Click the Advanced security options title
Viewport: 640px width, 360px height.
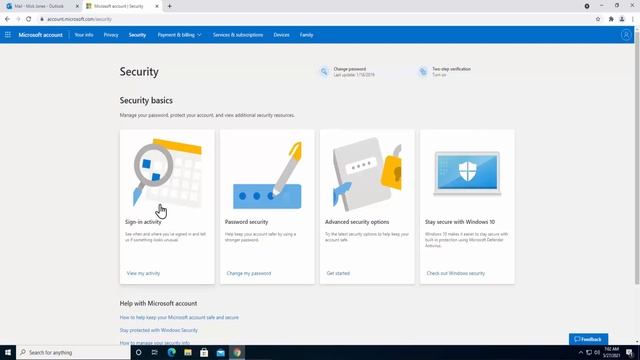pyautogui.click(x=357, y=222)
